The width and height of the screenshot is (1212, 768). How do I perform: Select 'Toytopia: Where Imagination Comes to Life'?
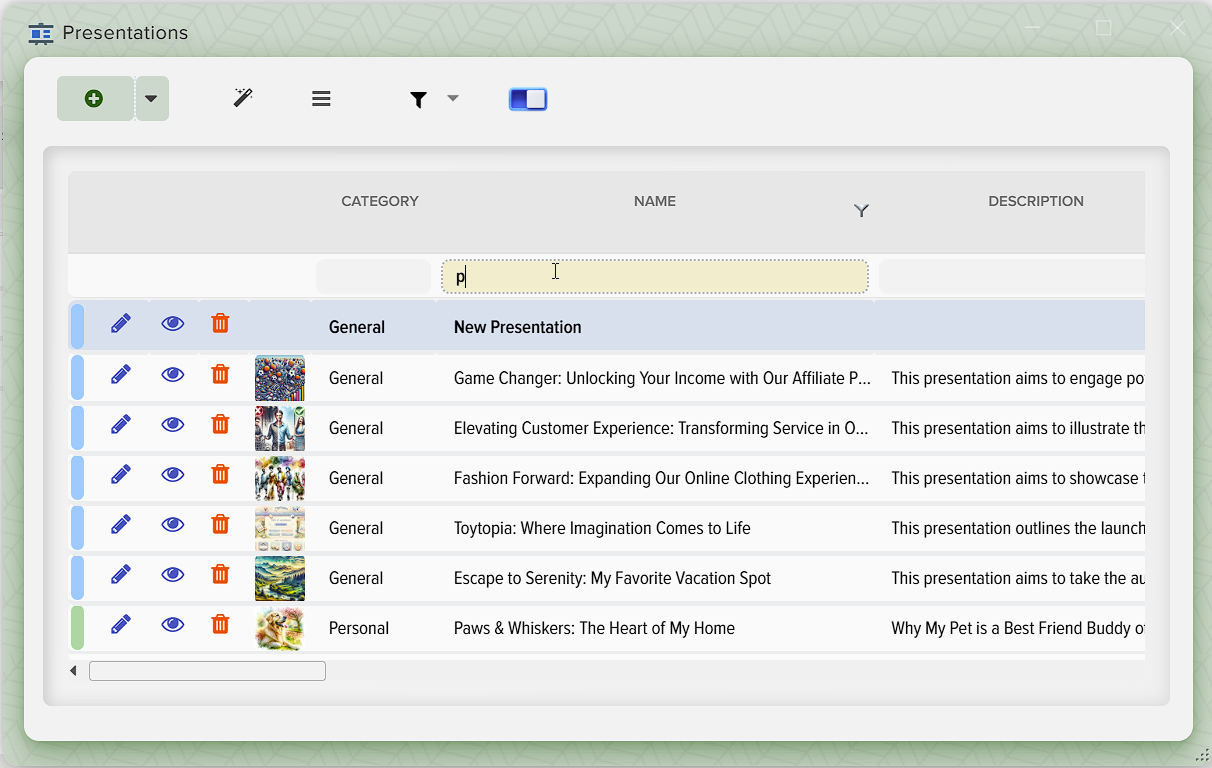(602, 528)
